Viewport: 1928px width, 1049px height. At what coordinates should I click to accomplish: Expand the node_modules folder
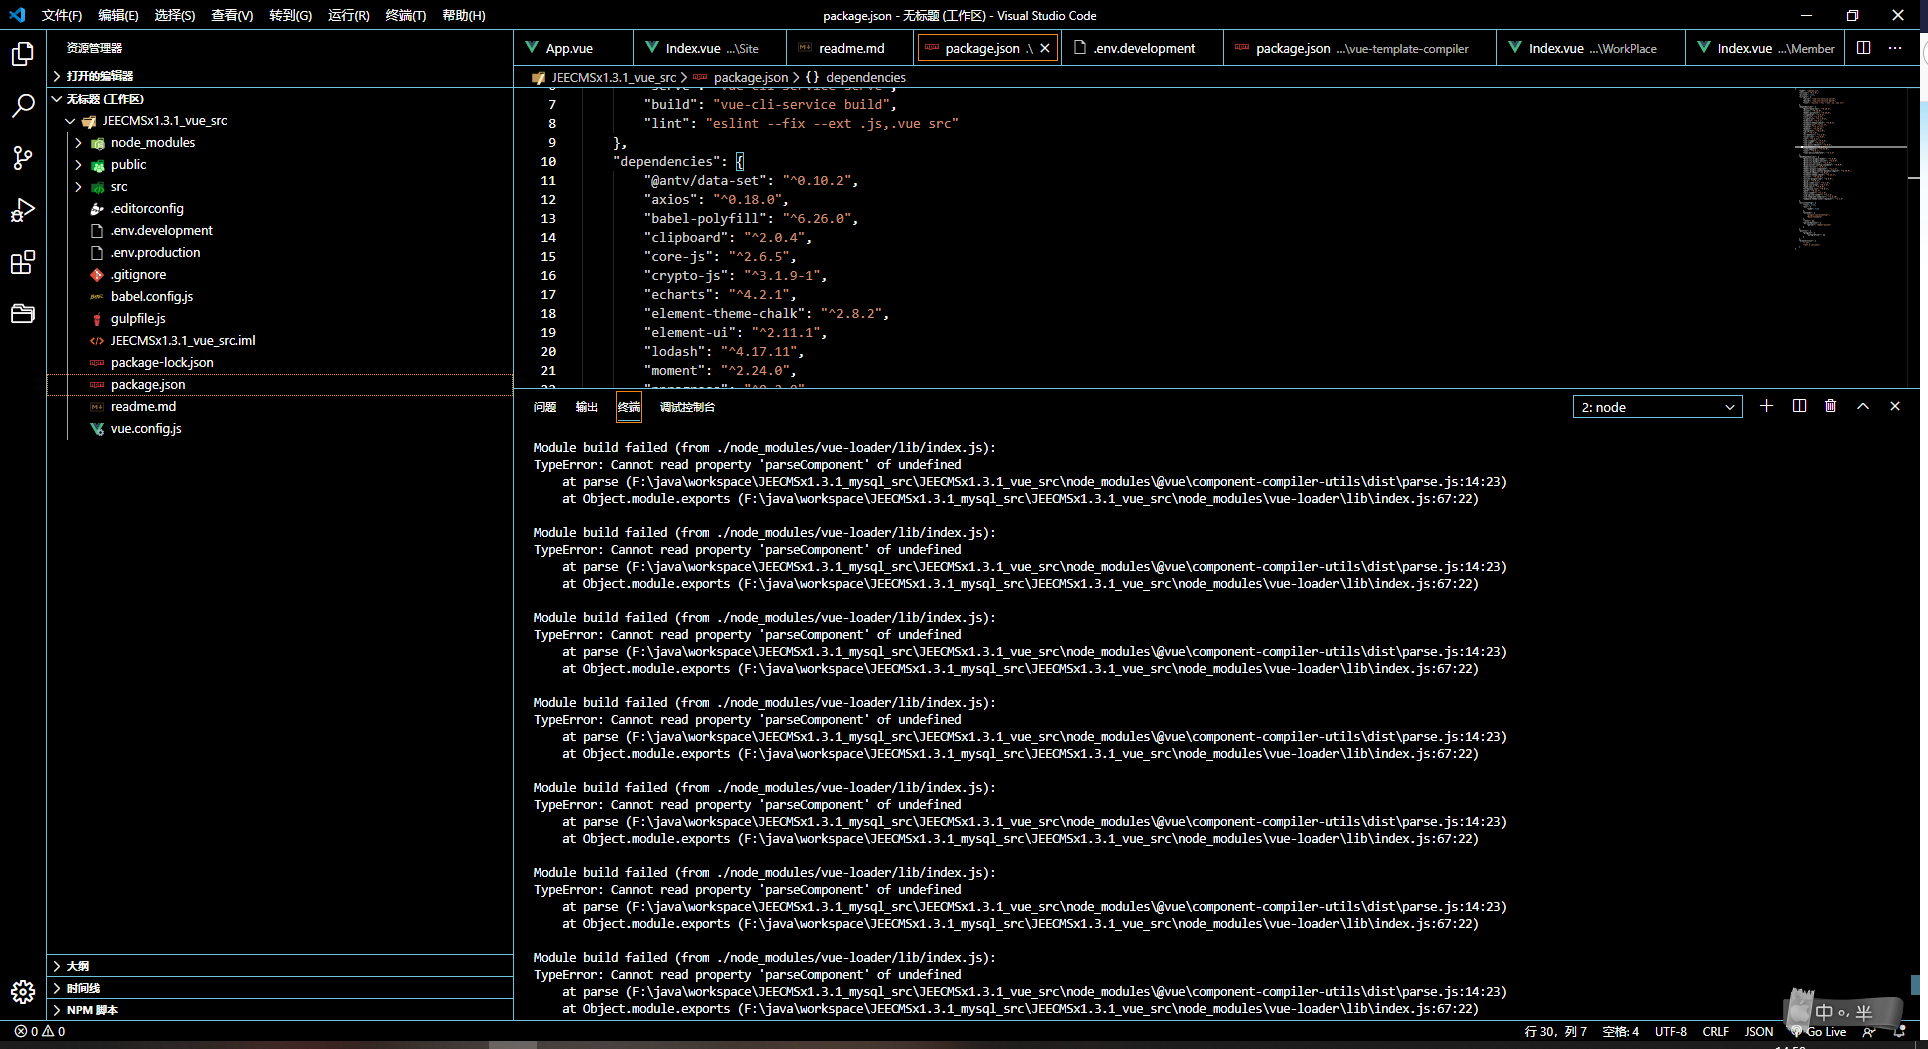click(x=152, y=143)
